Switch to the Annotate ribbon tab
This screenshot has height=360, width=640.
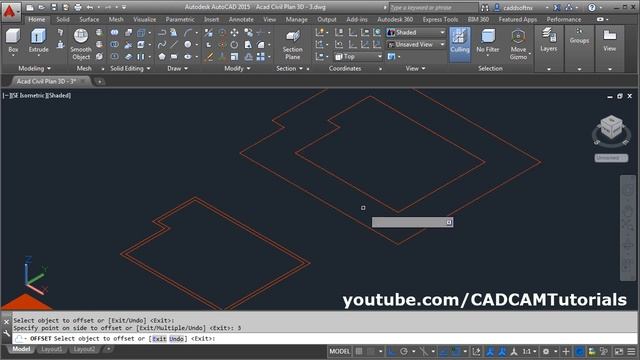click(x=241, y=19)
